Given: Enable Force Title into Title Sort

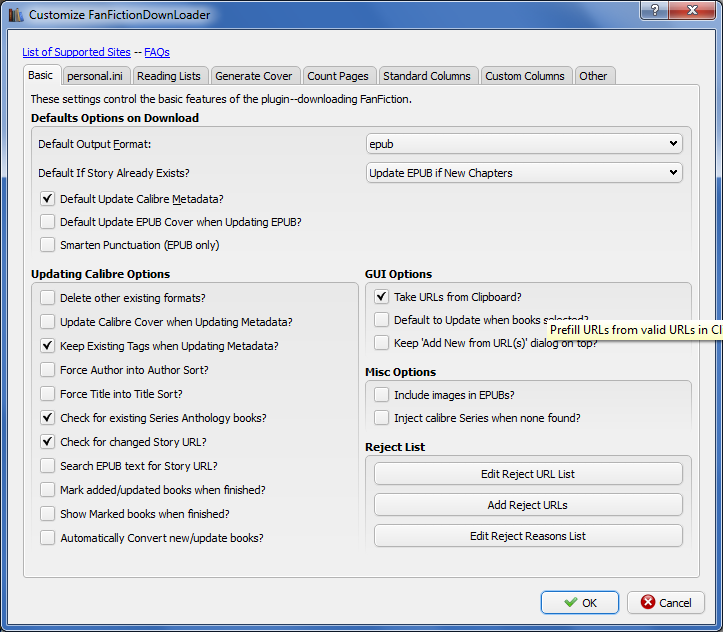Looking at the screenshot, I should coord(47,394).
